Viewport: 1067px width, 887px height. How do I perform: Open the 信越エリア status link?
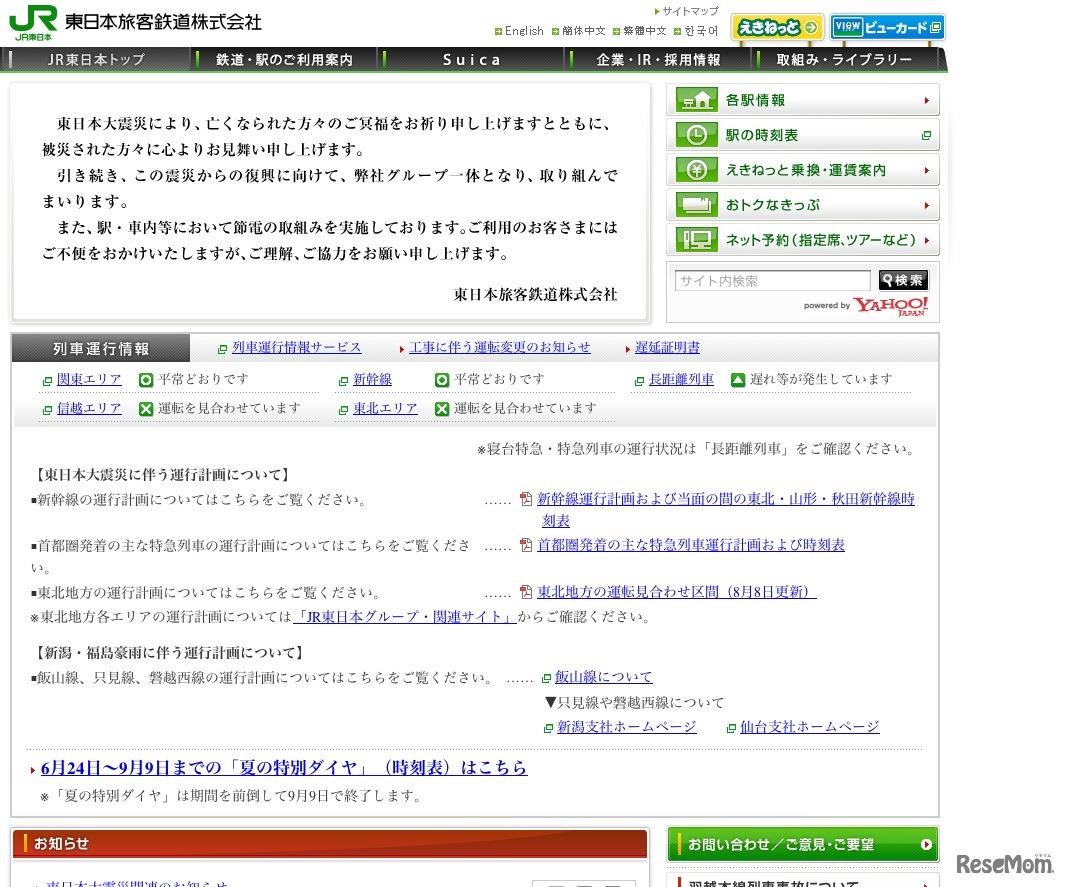pyautogui.click(x=89, y=408)
